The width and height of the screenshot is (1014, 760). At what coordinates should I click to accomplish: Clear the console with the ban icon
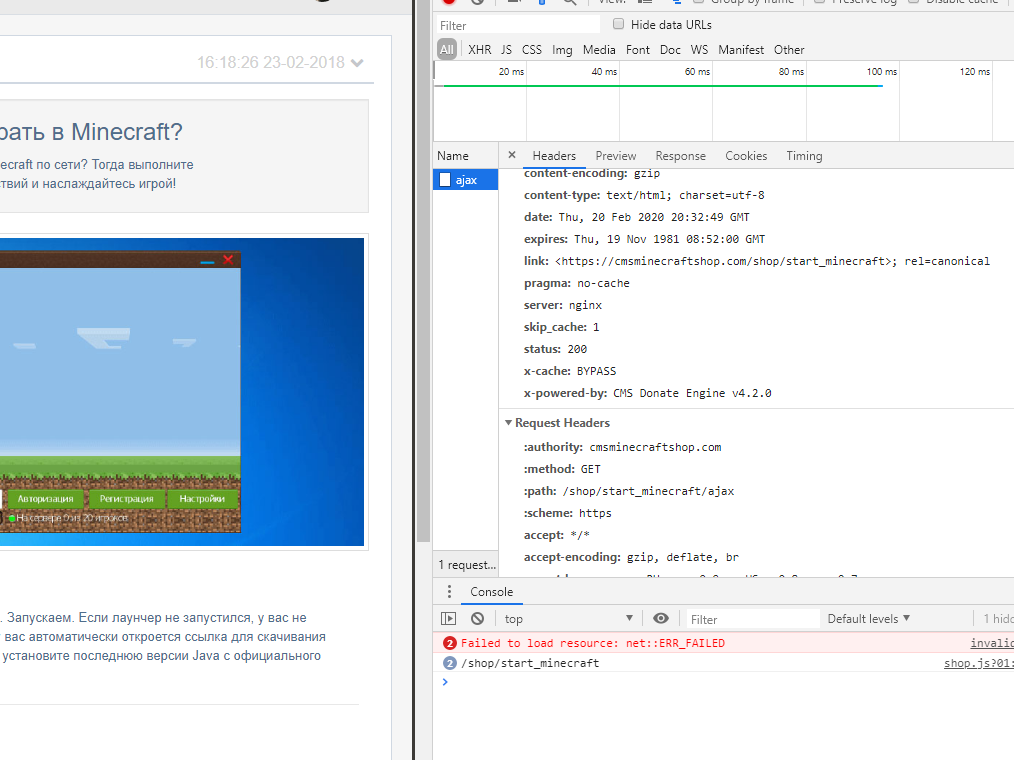(477, 619)
